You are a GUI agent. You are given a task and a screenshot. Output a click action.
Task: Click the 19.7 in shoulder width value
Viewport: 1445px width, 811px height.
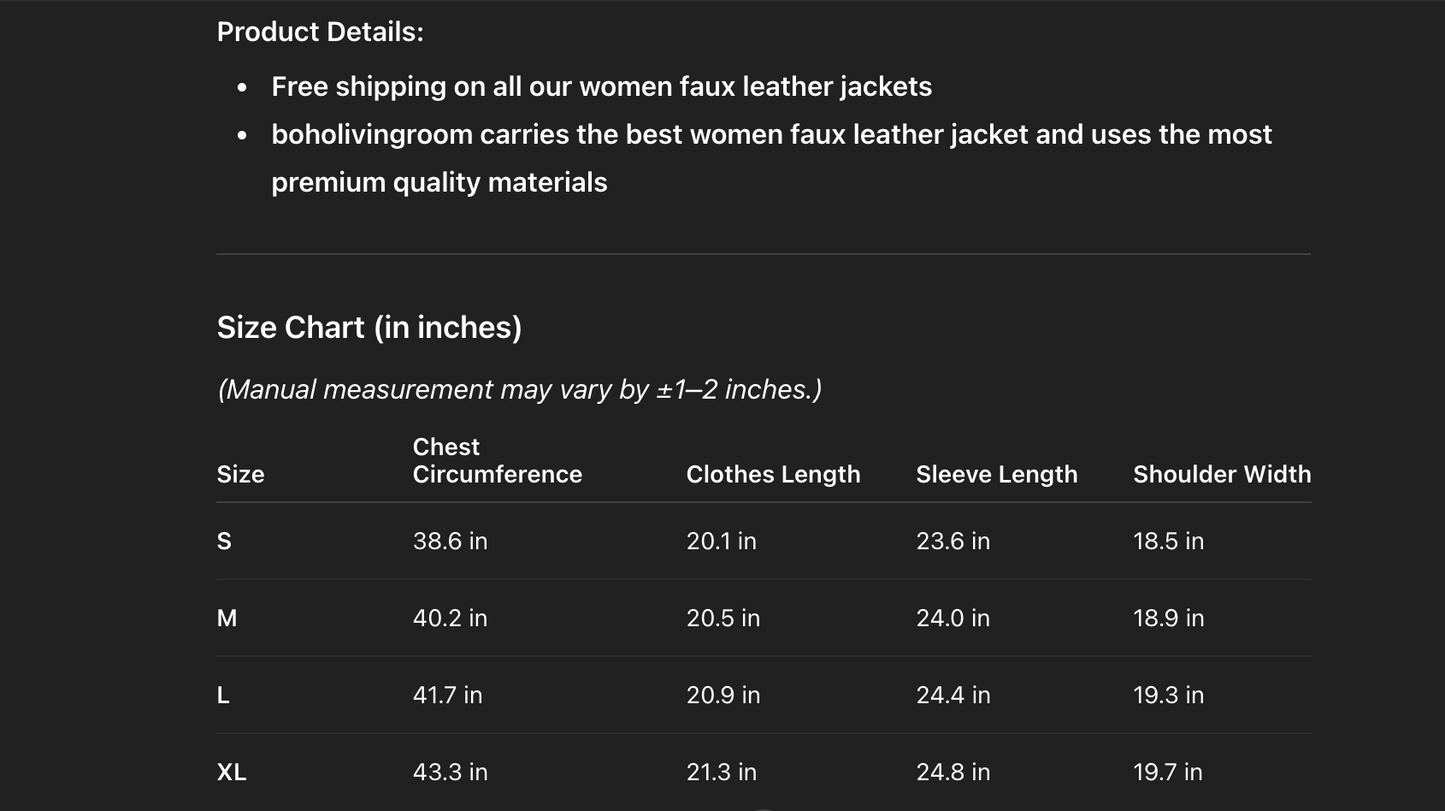pyautogui.click(x=1168, y=772)
